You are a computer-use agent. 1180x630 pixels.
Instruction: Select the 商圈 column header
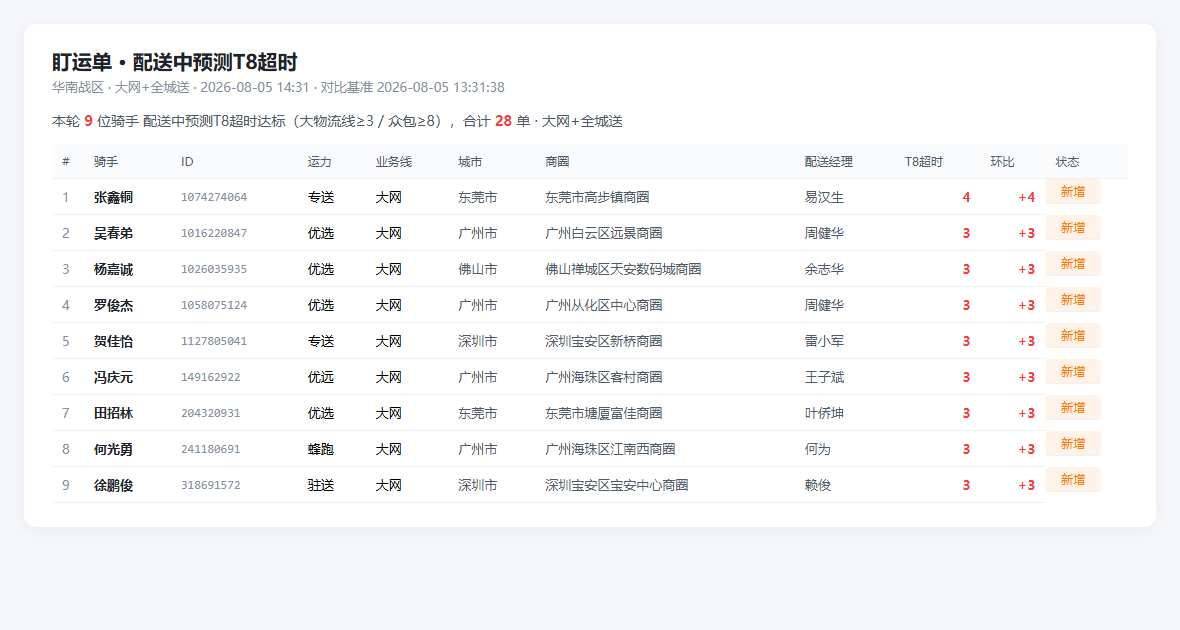pyautogui.click(x=557, y=162)
